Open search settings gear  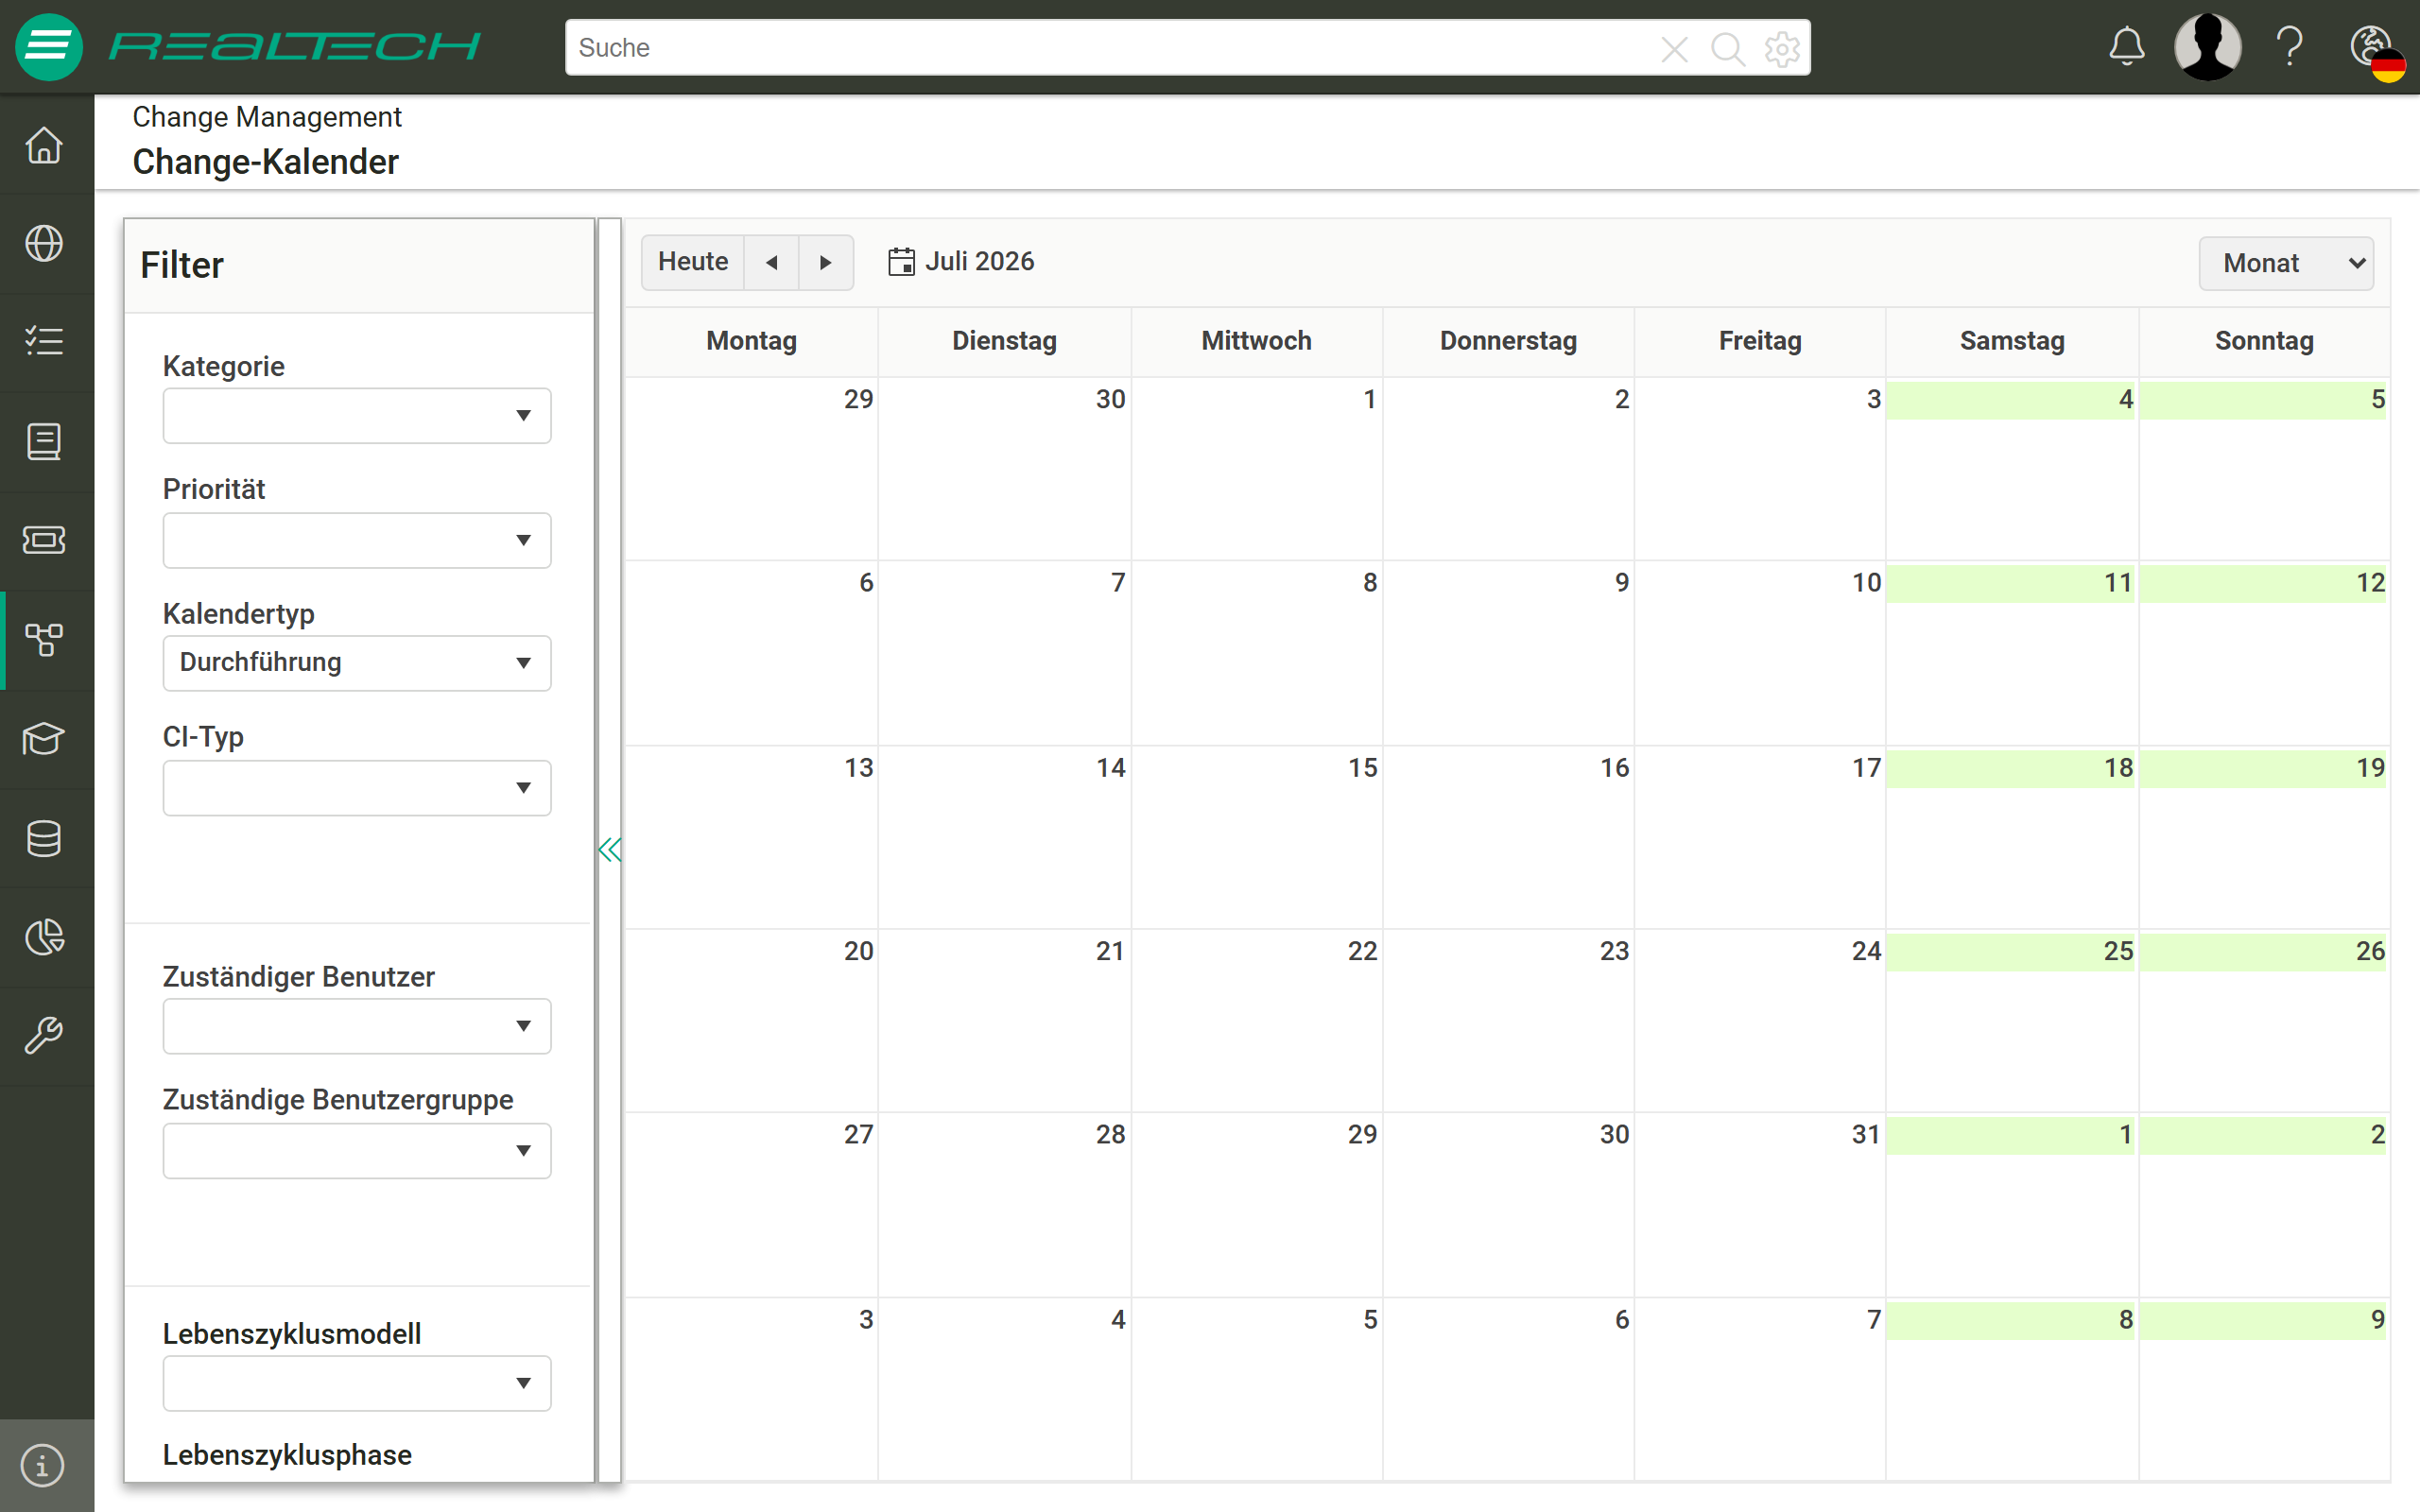pyautogui.click(x=1782, y=48)
